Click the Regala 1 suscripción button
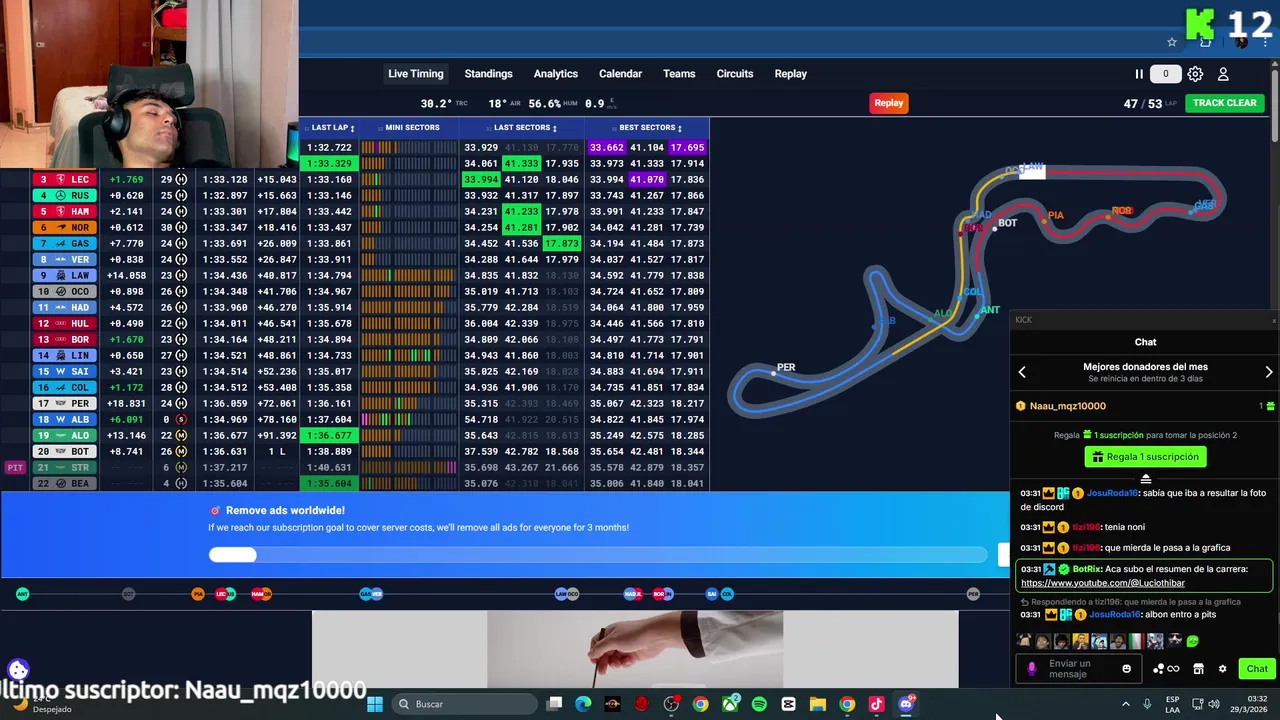 click(x=1145, y=457)
